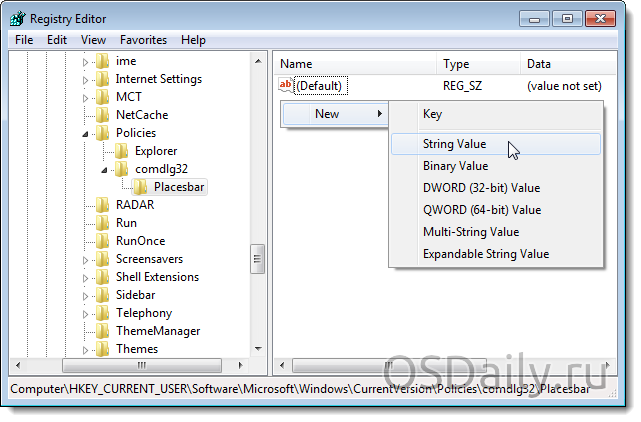Screen dimensions: 641x422
Task: Pick Key from the New submenu
Action: pyautogui.click(x=432, y=114)
